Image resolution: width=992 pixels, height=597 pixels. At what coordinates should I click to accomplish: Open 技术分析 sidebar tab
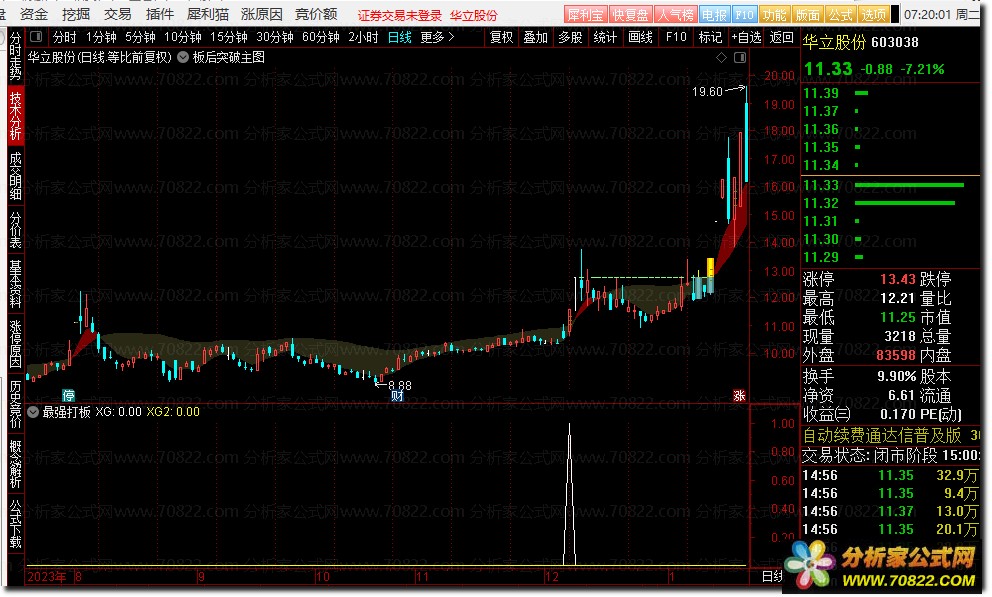click(x=15, y=115)
